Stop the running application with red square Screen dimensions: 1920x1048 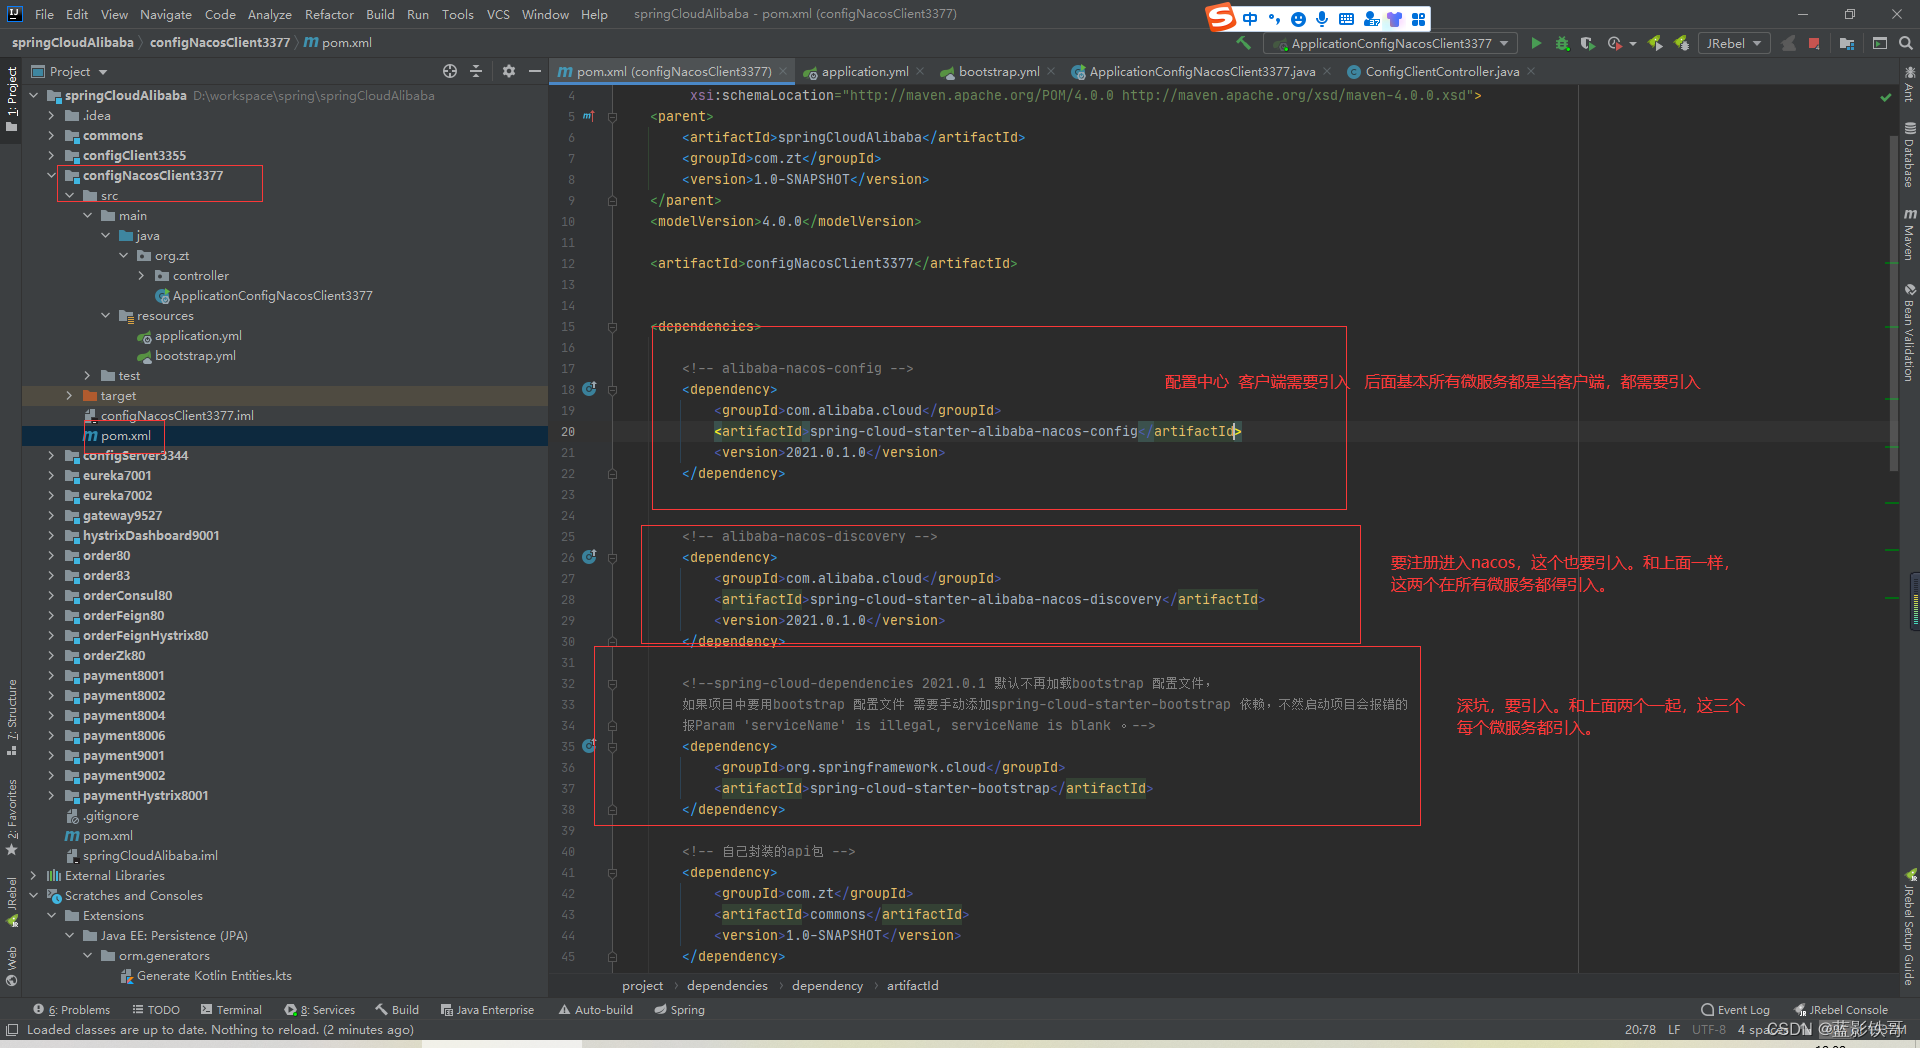coord(1814,43)
